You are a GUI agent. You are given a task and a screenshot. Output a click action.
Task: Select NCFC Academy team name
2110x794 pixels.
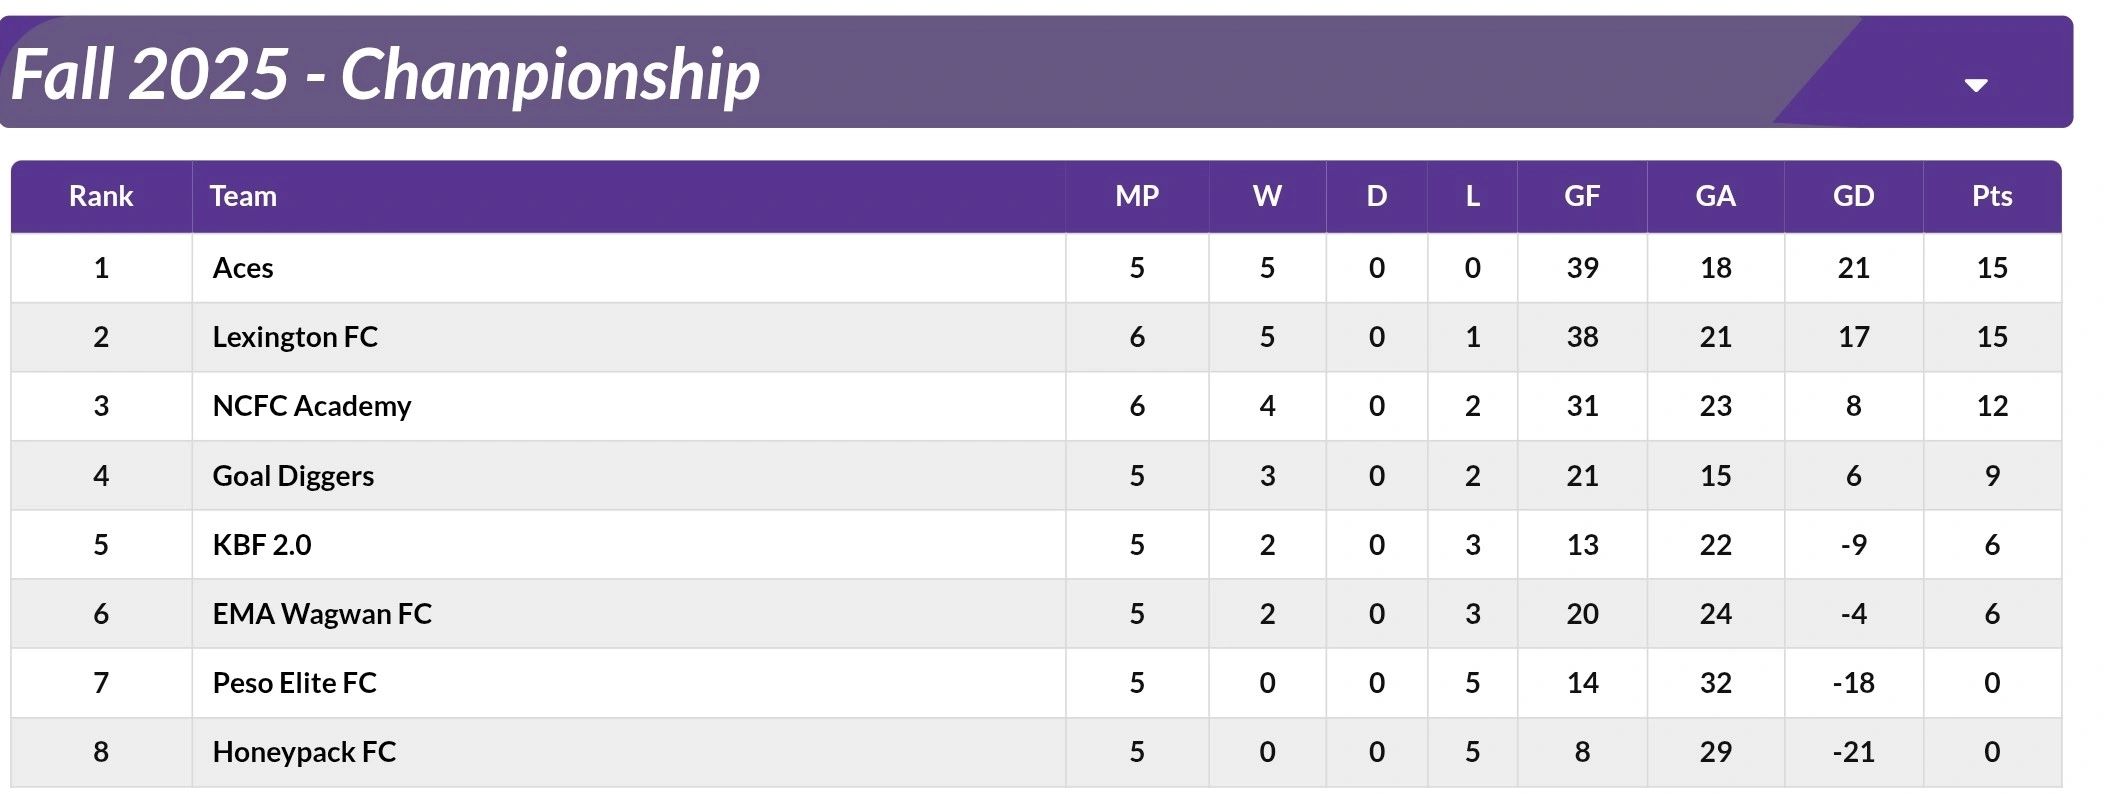point(312,406)
